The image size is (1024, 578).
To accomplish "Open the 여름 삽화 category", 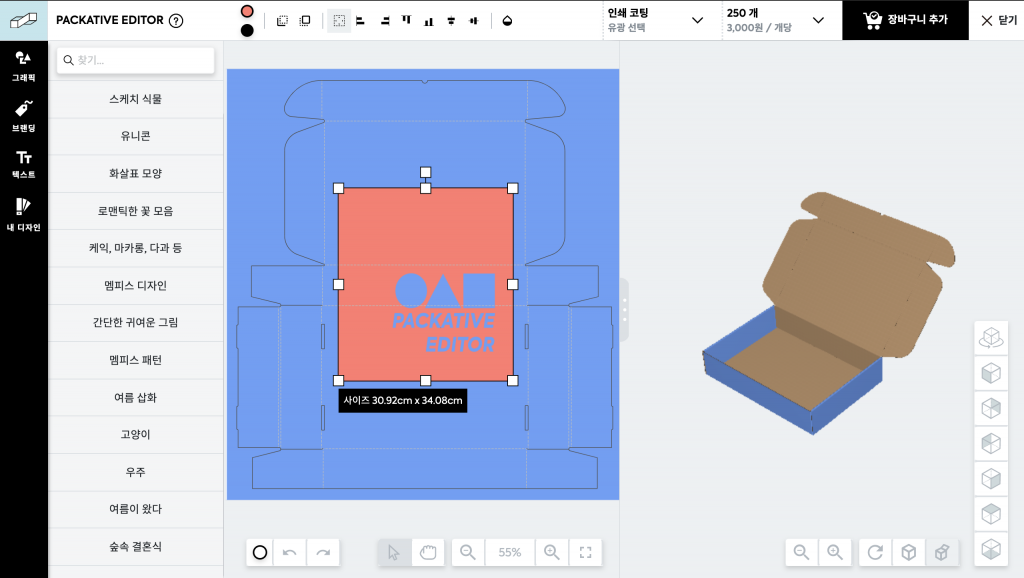I will (136, 397).
